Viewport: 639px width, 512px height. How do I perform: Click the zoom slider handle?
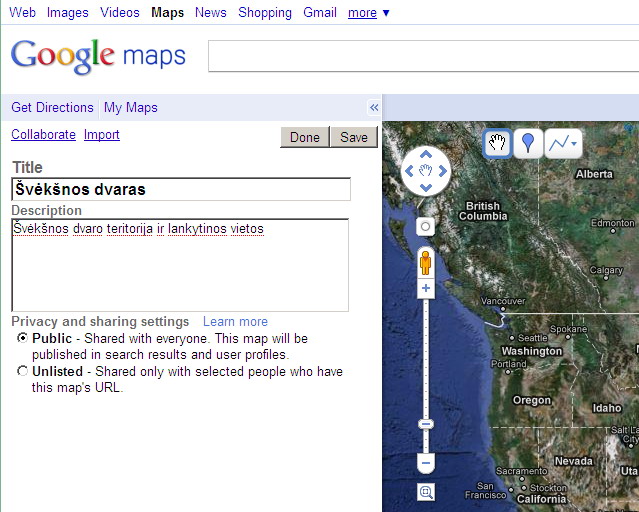426,424
